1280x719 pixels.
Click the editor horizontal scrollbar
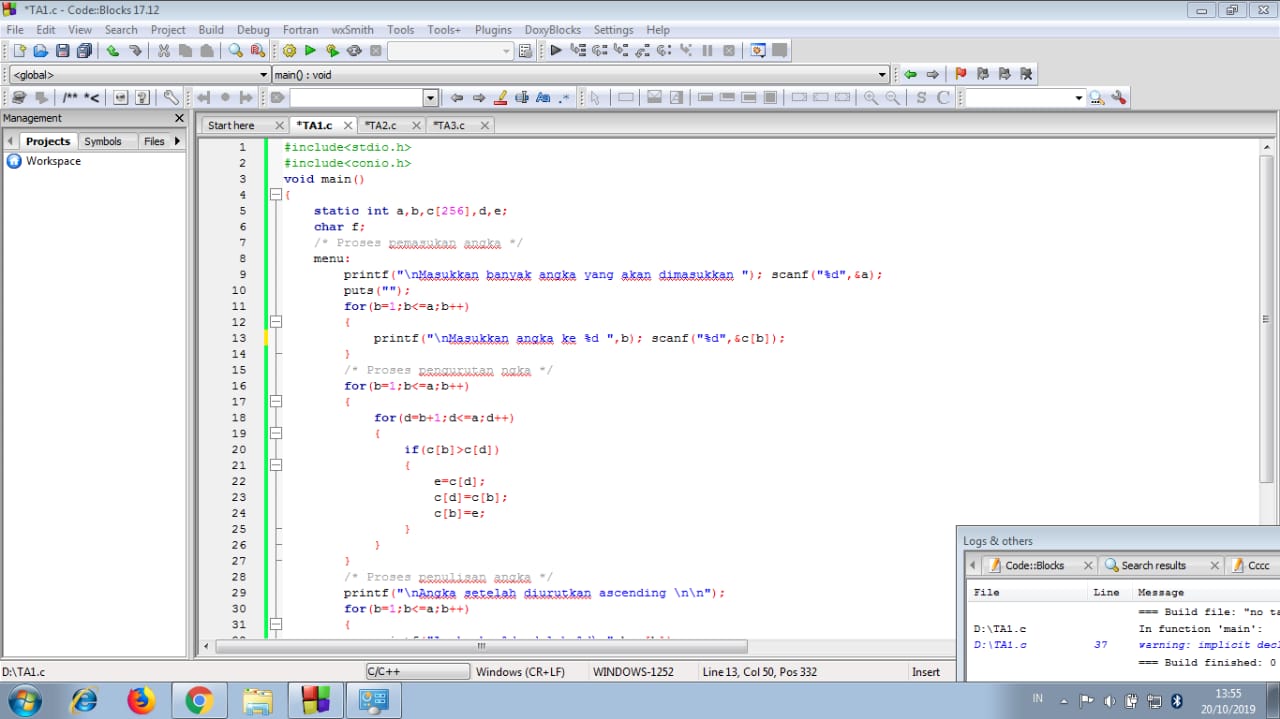click(x=480, y=647)
